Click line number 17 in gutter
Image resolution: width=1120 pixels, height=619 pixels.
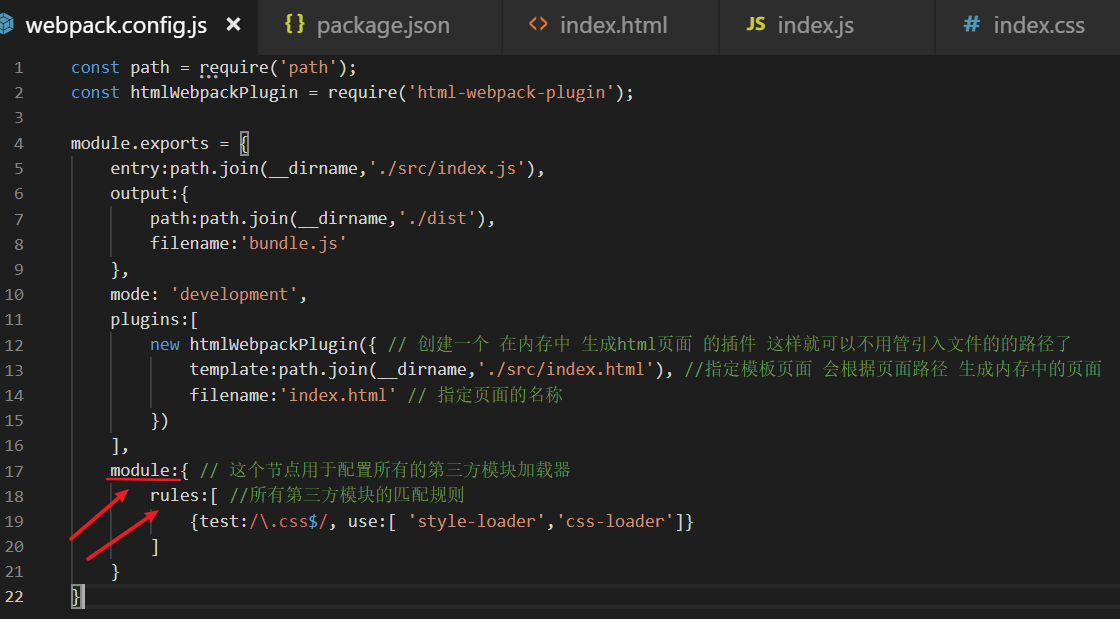[14, 471]
